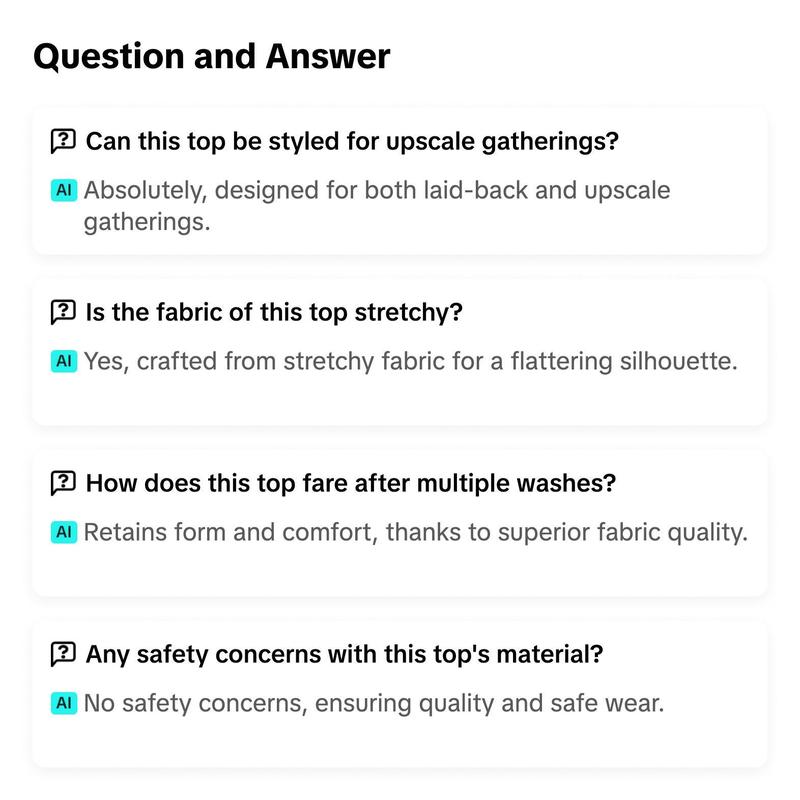Tap the AI badge before 'No safety concerns' answer
800x800 pixels.
coord(64,703)
